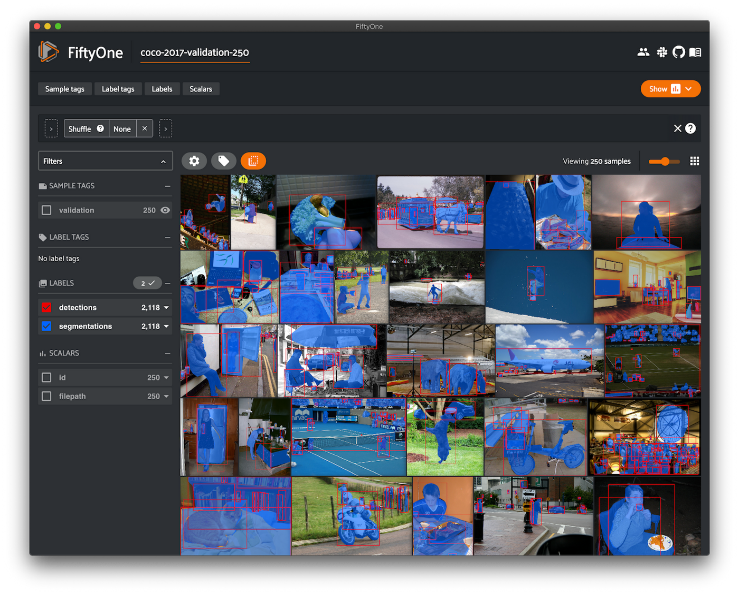The width and height of the screenshot is (739, 595).
Task: Click the Viewing 250 samples text
Action: coord(596,161)
